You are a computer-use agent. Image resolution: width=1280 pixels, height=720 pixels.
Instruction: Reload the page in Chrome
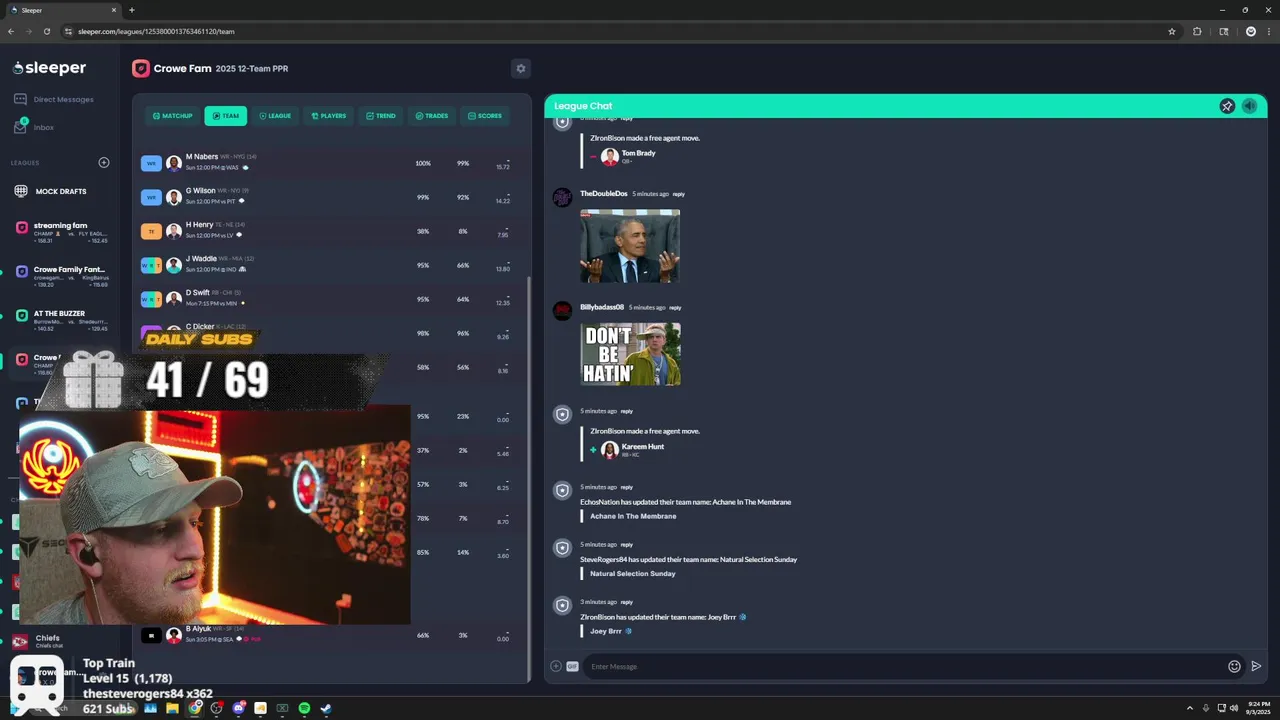coord(46,31)
